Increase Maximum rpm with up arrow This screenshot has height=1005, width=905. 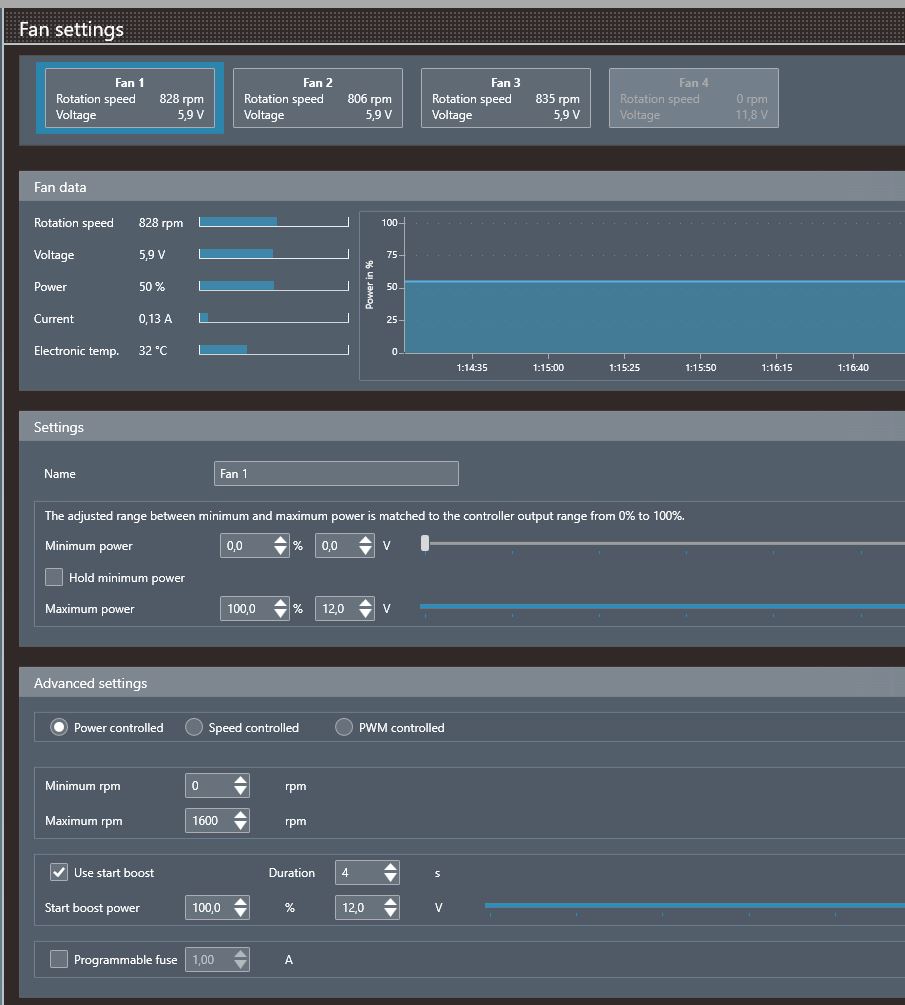coord(240,815)
